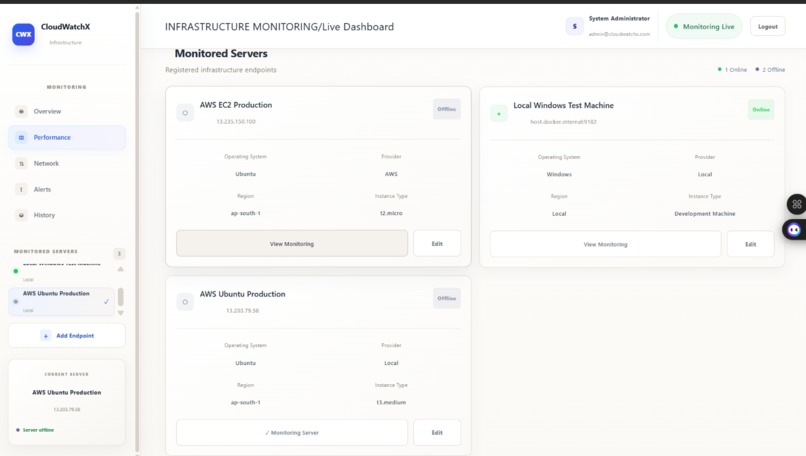Click the main sidebar vertical scrollbar
This screenshot has width=806, height=456.
137,231
